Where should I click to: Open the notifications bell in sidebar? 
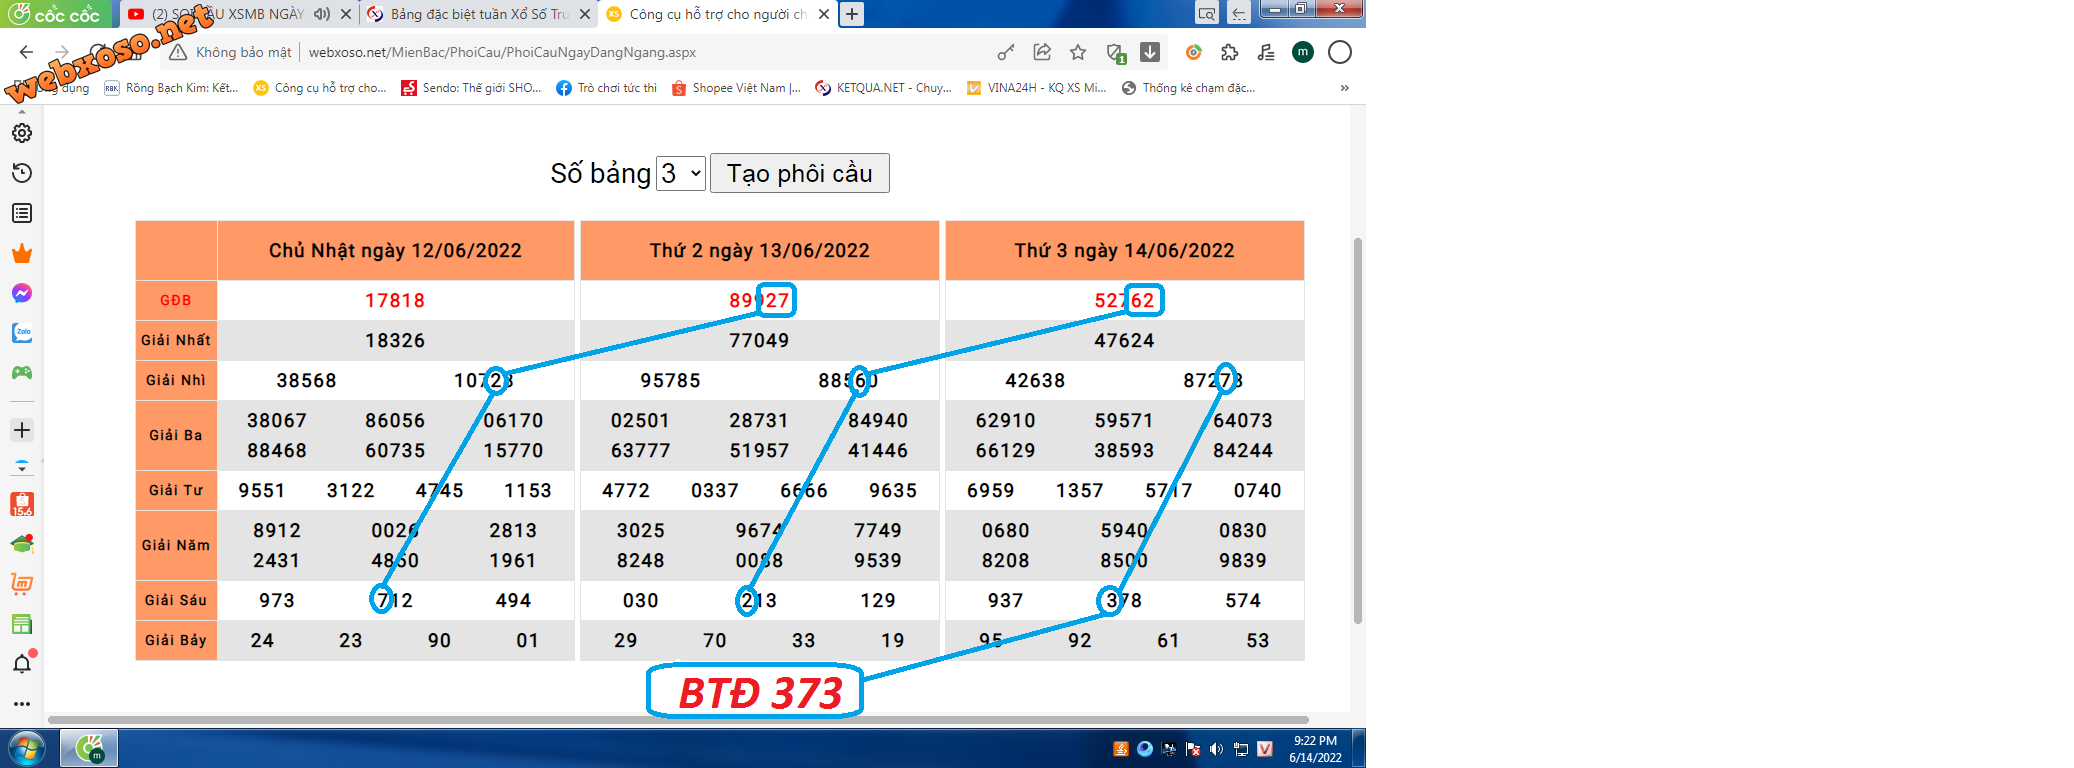point(22,664)
